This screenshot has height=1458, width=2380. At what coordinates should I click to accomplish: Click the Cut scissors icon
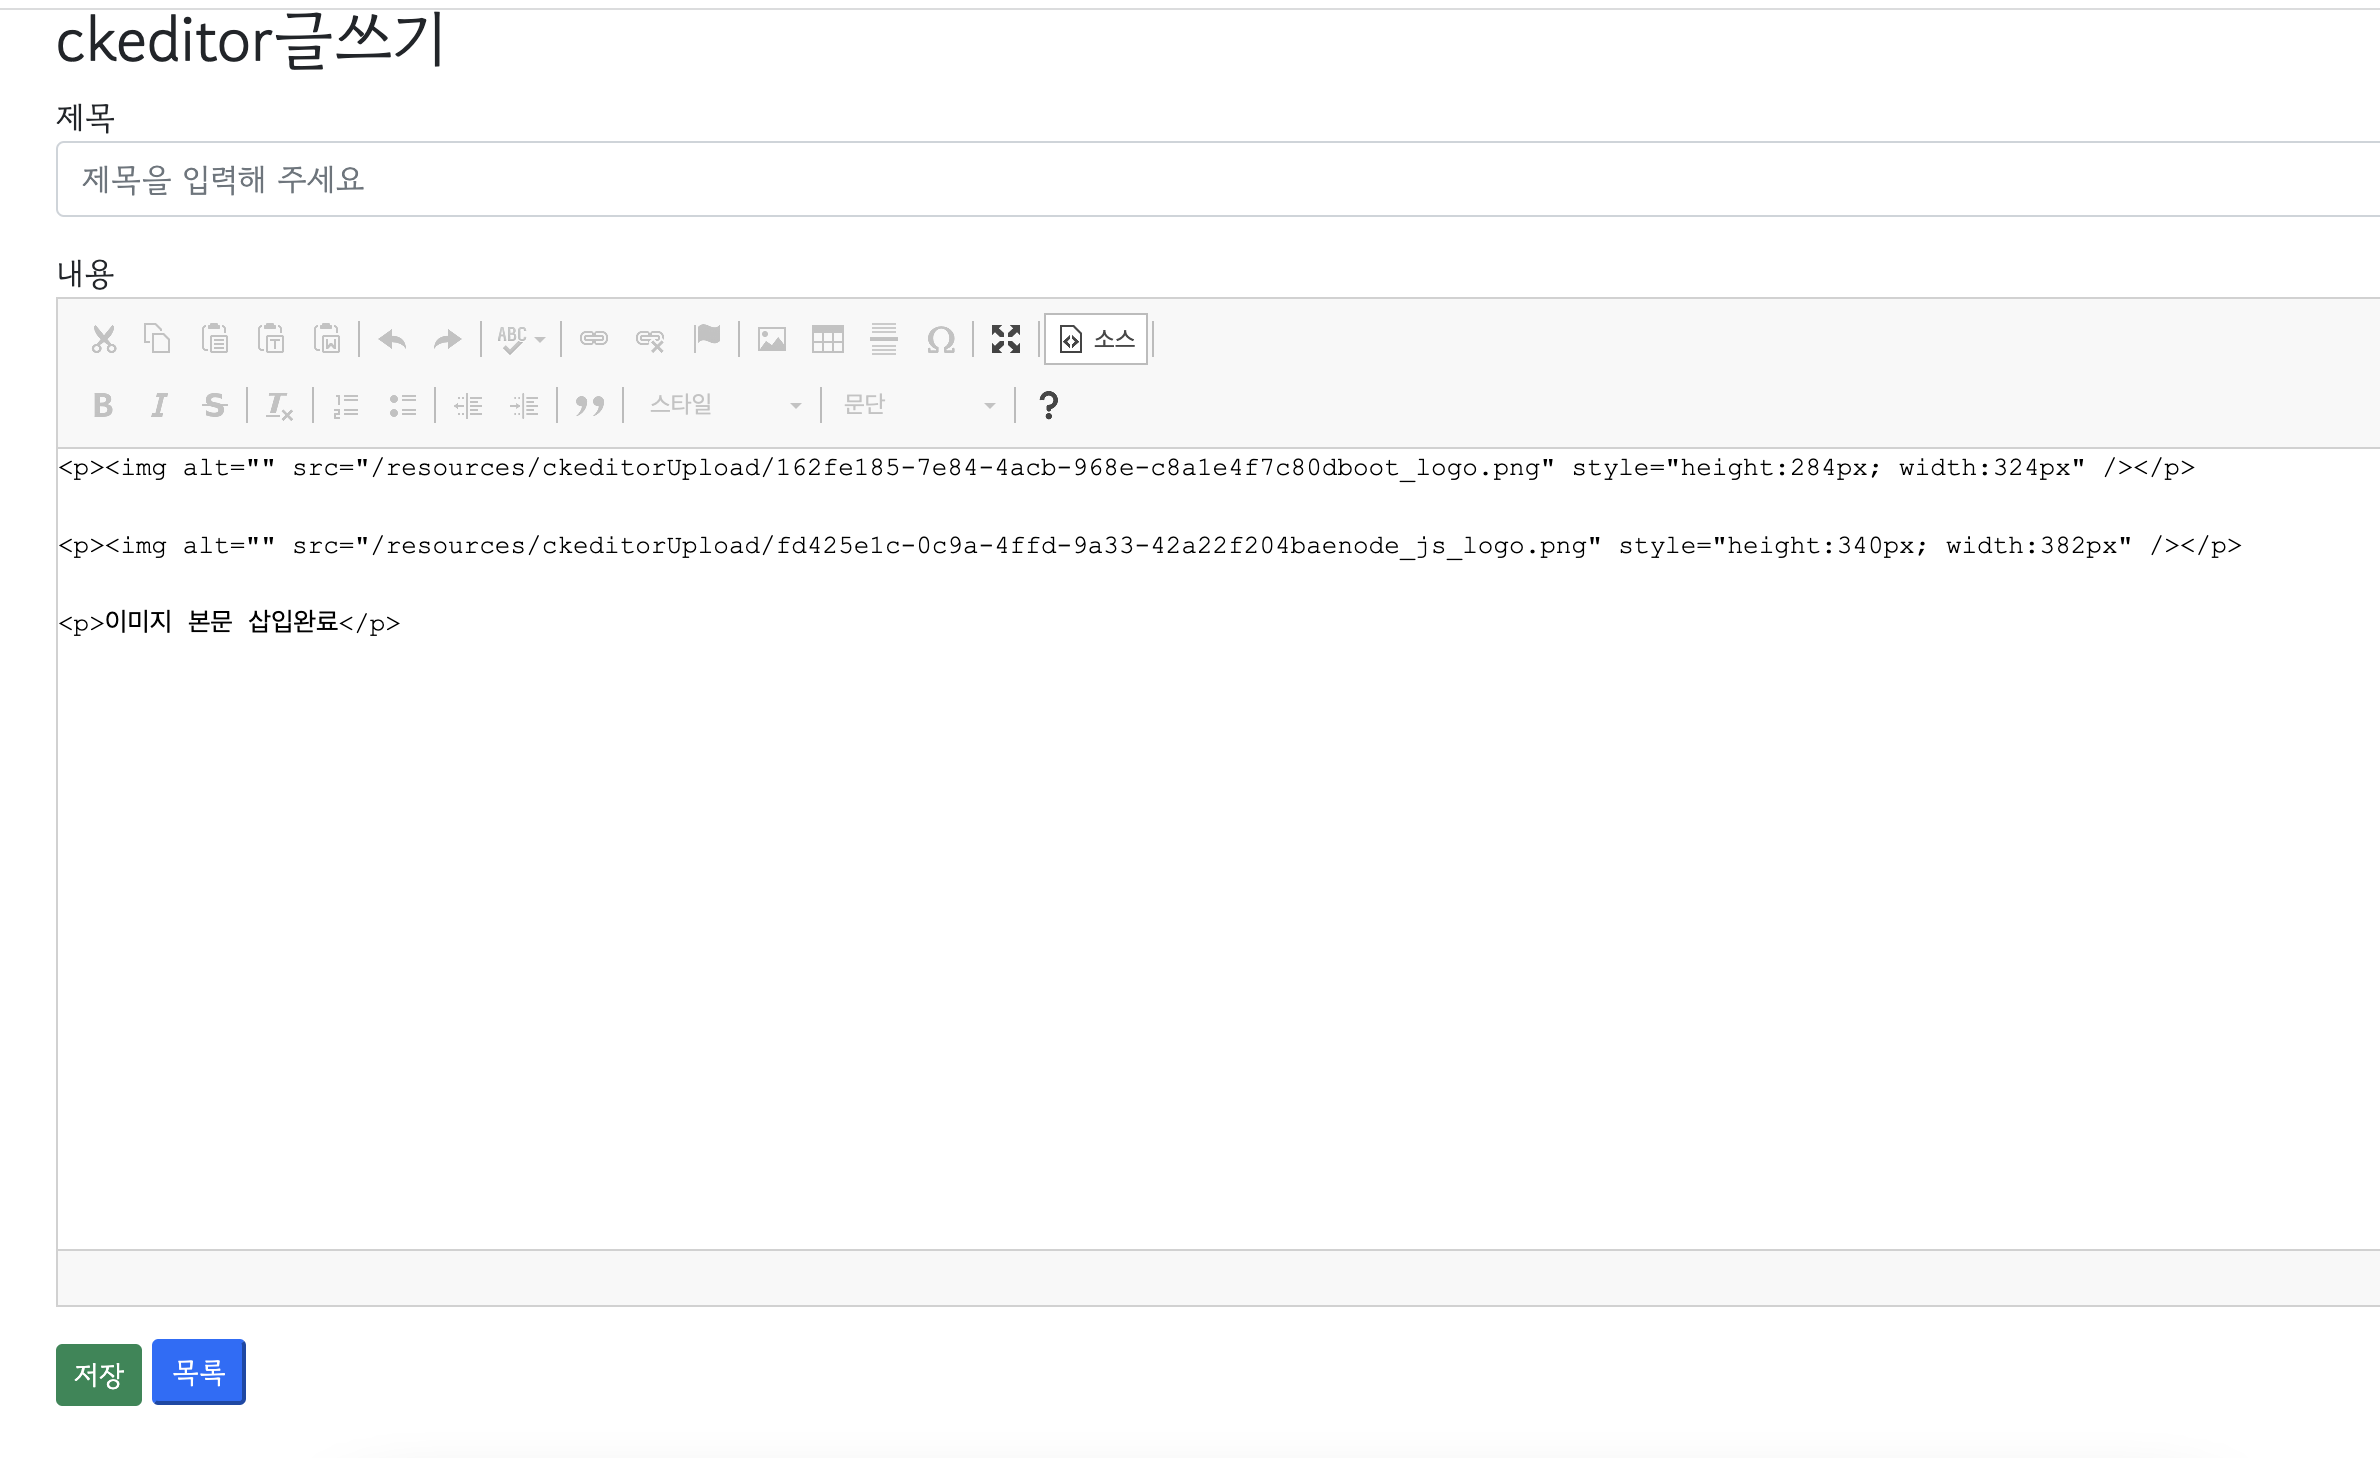[103, 340]
